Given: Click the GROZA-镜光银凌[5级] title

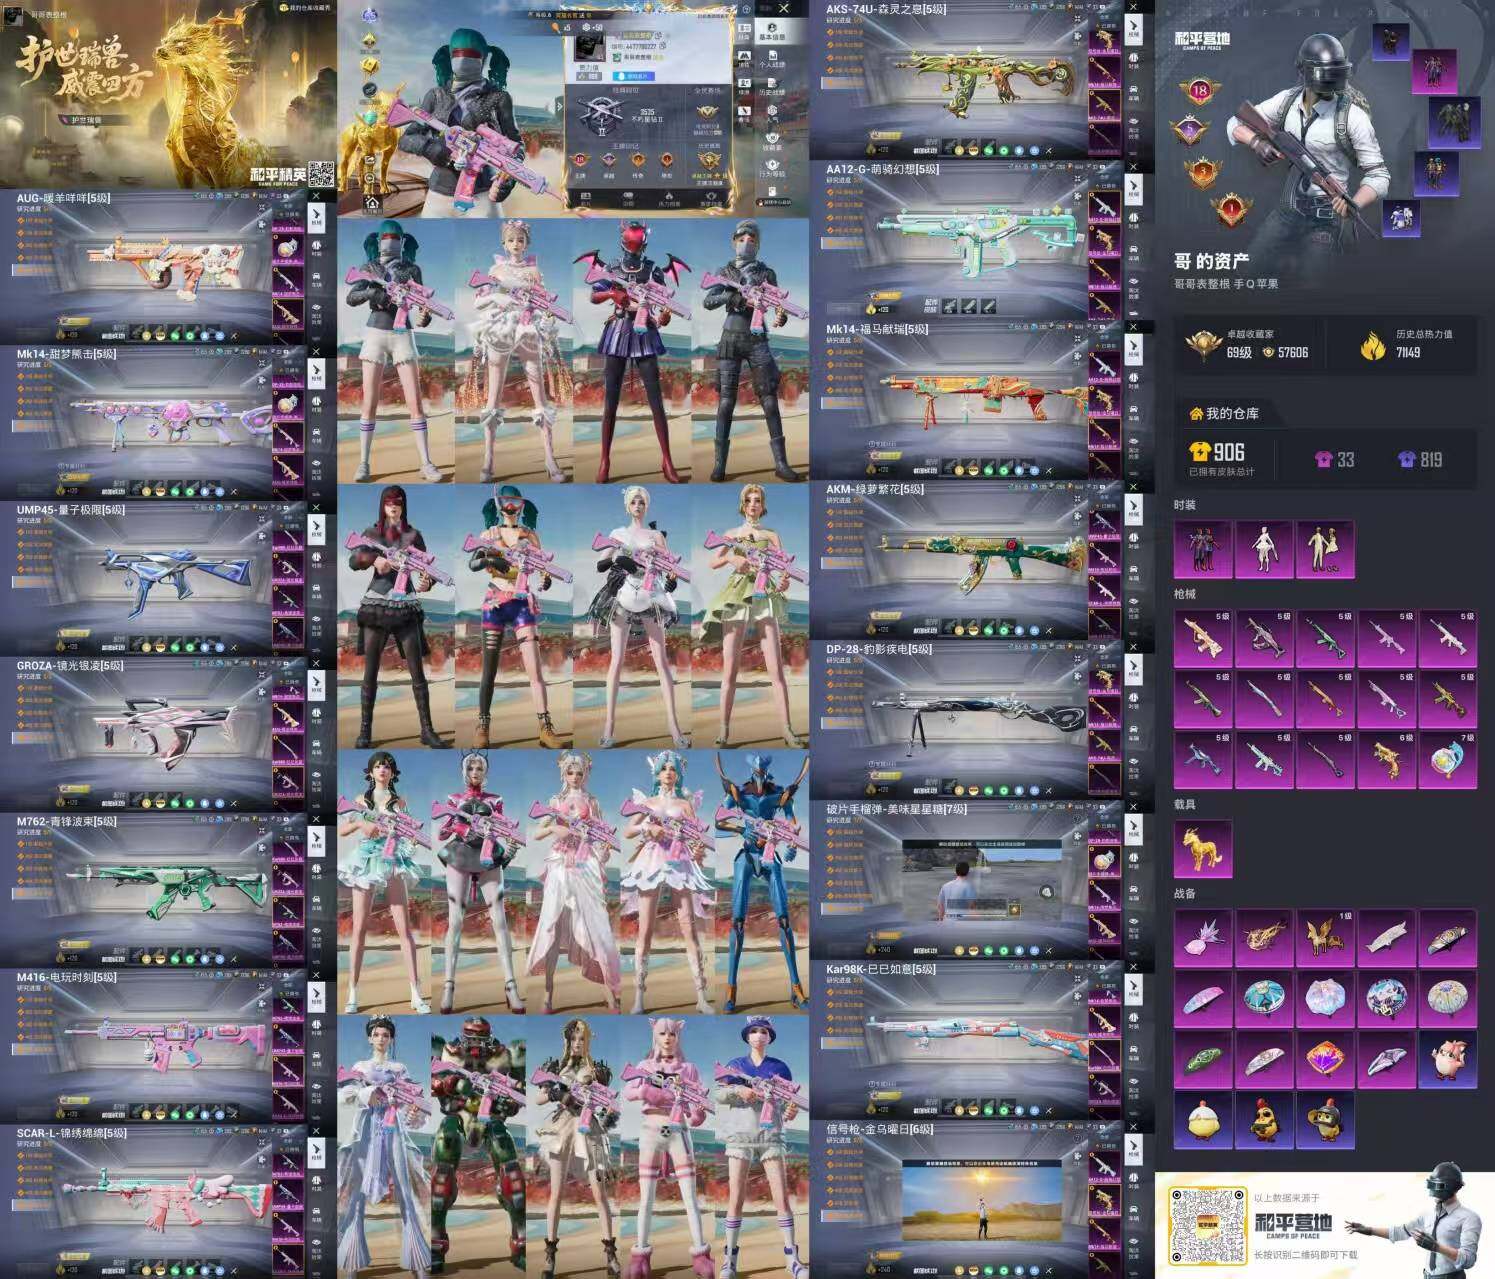Looking at the screenshot, I should [x=69, y=666].
